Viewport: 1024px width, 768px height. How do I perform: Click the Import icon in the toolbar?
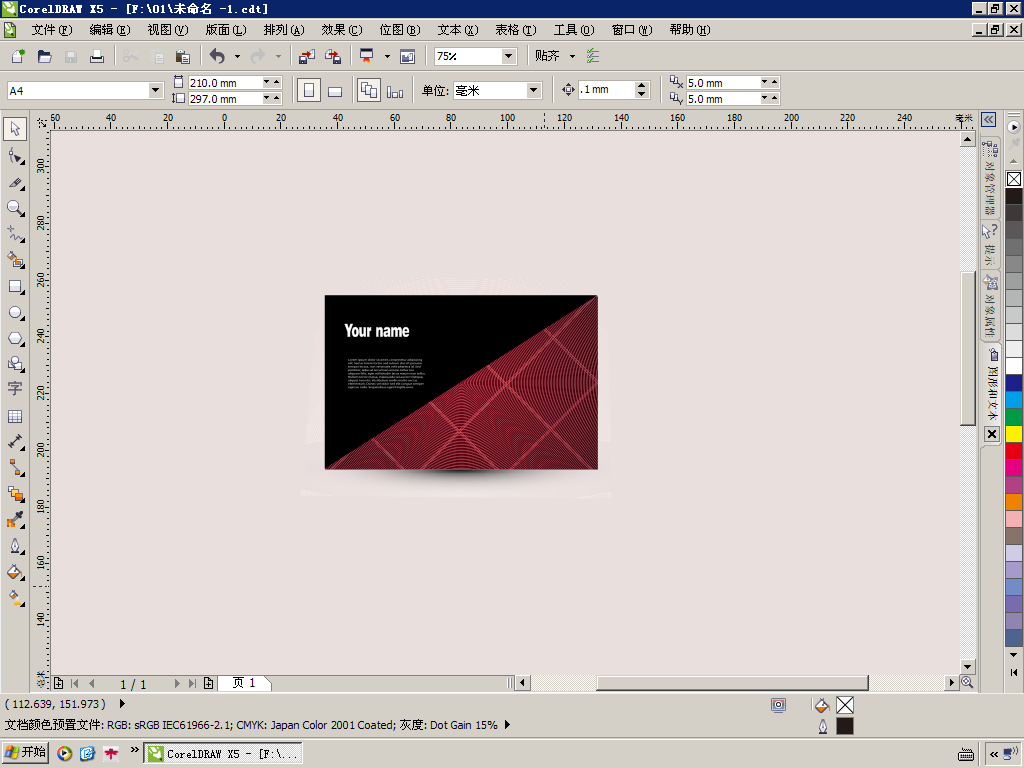(x=307, y=56)
